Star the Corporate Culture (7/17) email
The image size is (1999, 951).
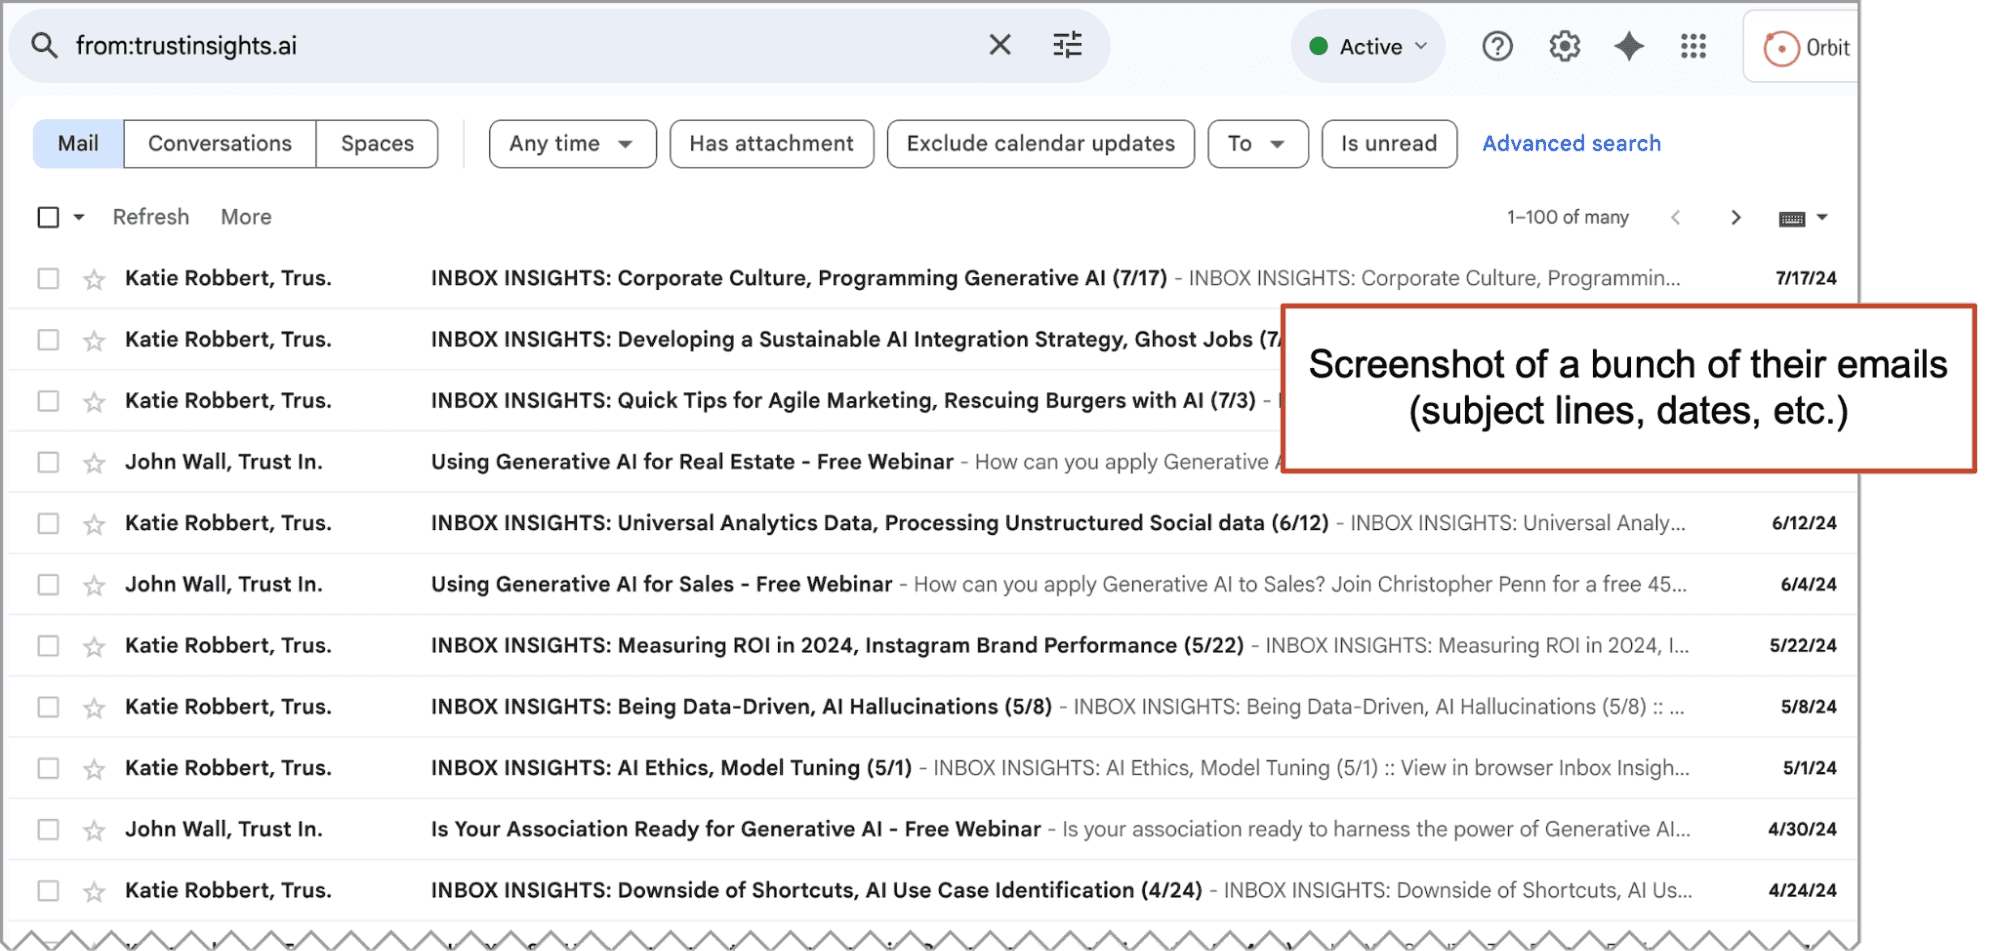pyautogui.click(x=94, y=279)
